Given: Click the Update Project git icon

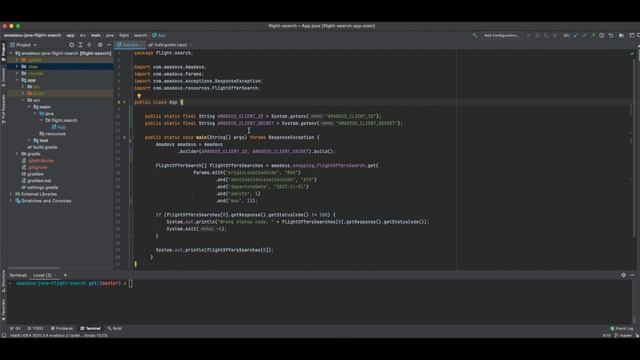Looking at the screenshot, I should coord(576,36).
